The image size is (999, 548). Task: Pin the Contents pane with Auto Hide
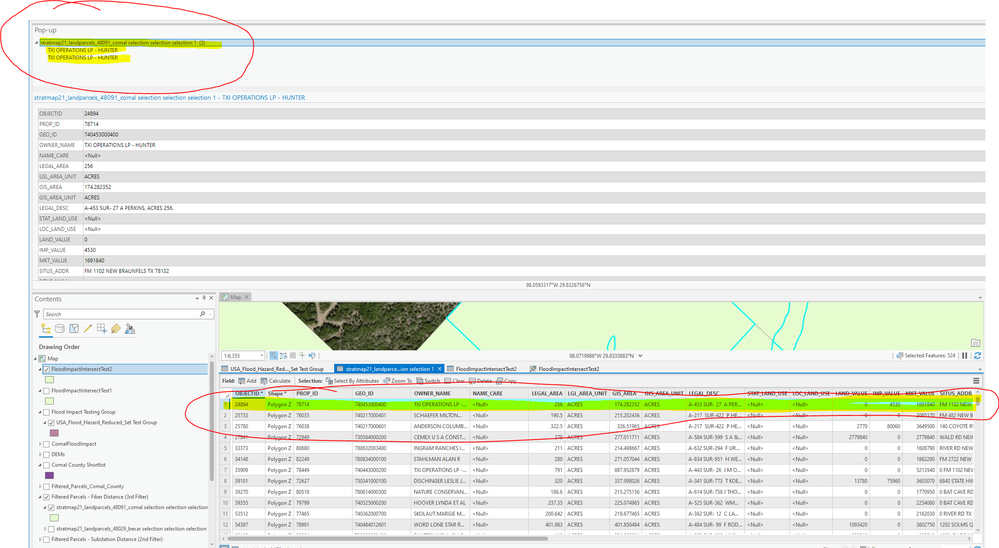tap(205, 298)
